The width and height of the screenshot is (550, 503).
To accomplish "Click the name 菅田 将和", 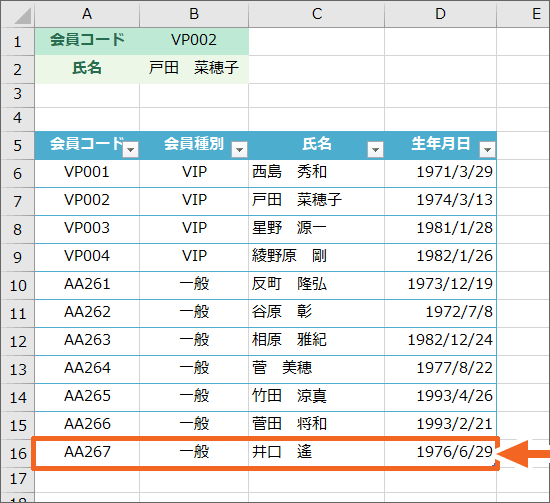I will point(289,424).
